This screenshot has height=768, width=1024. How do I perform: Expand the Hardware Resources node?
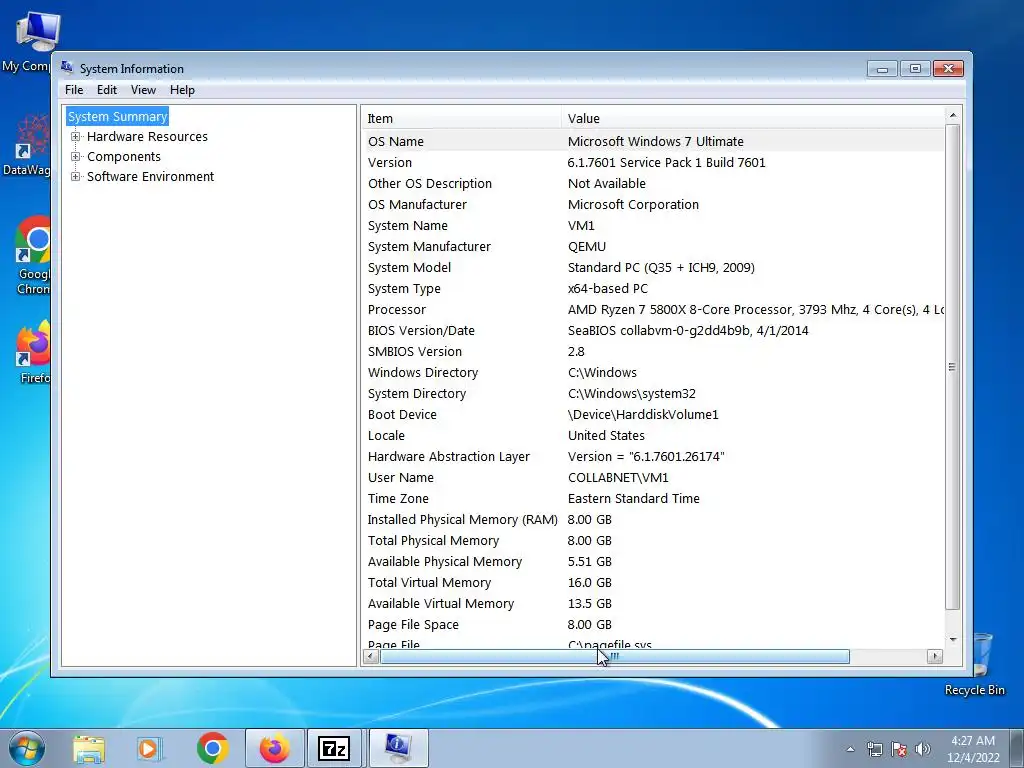[x=76, y=136]
